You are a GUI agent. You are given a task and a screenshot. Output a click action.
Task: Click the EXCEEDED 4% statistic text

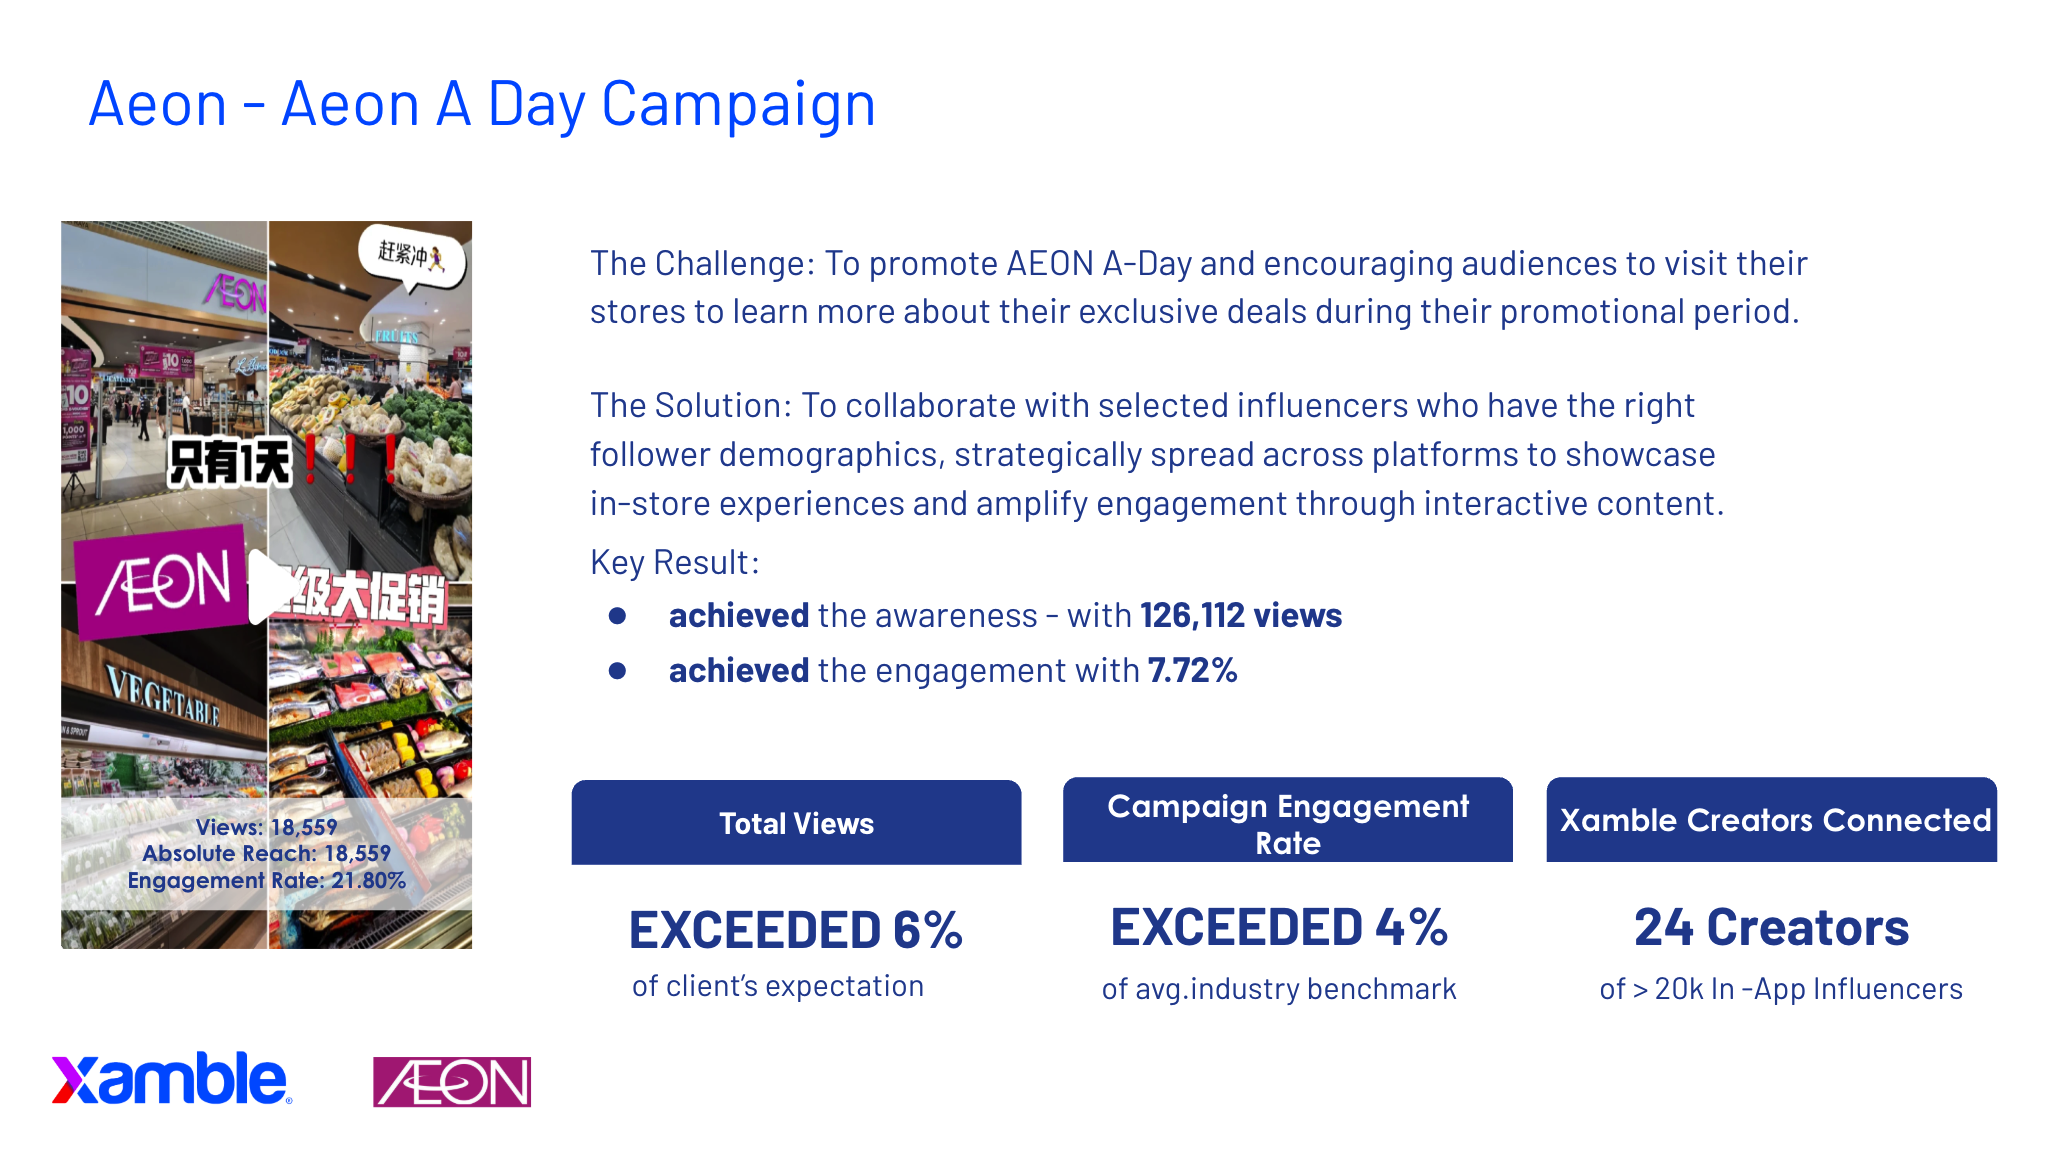(1279, 927)
